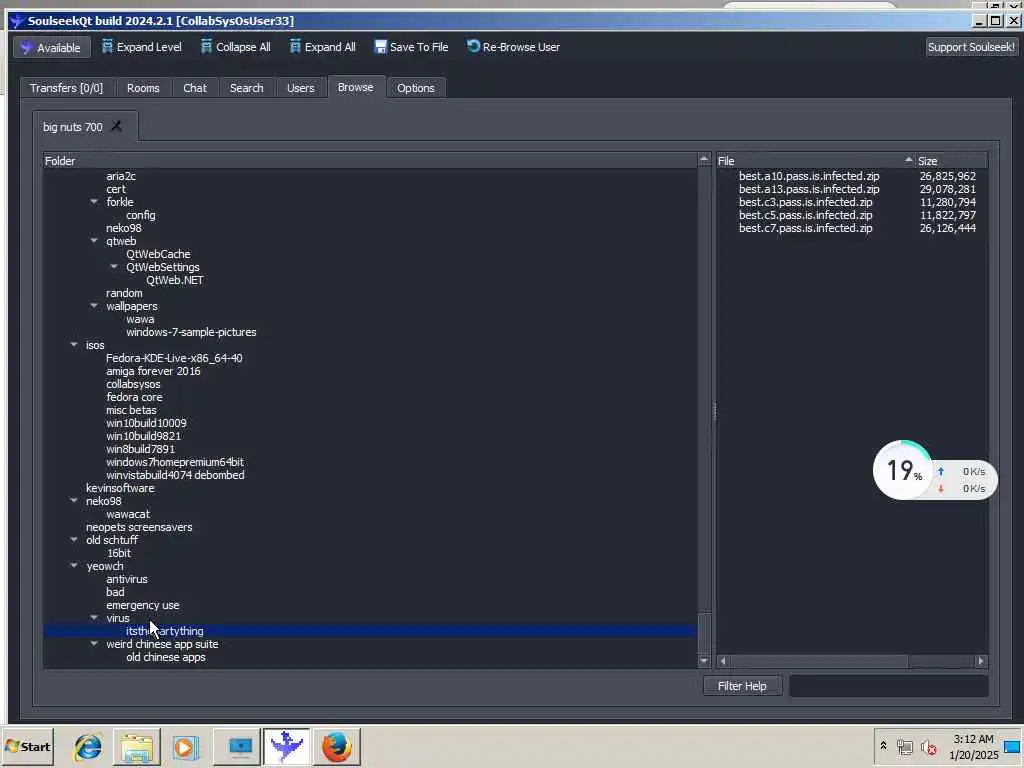Collapse weird chinese app suite folder
The image size is (1024, 768).
[x=94, y=644]
